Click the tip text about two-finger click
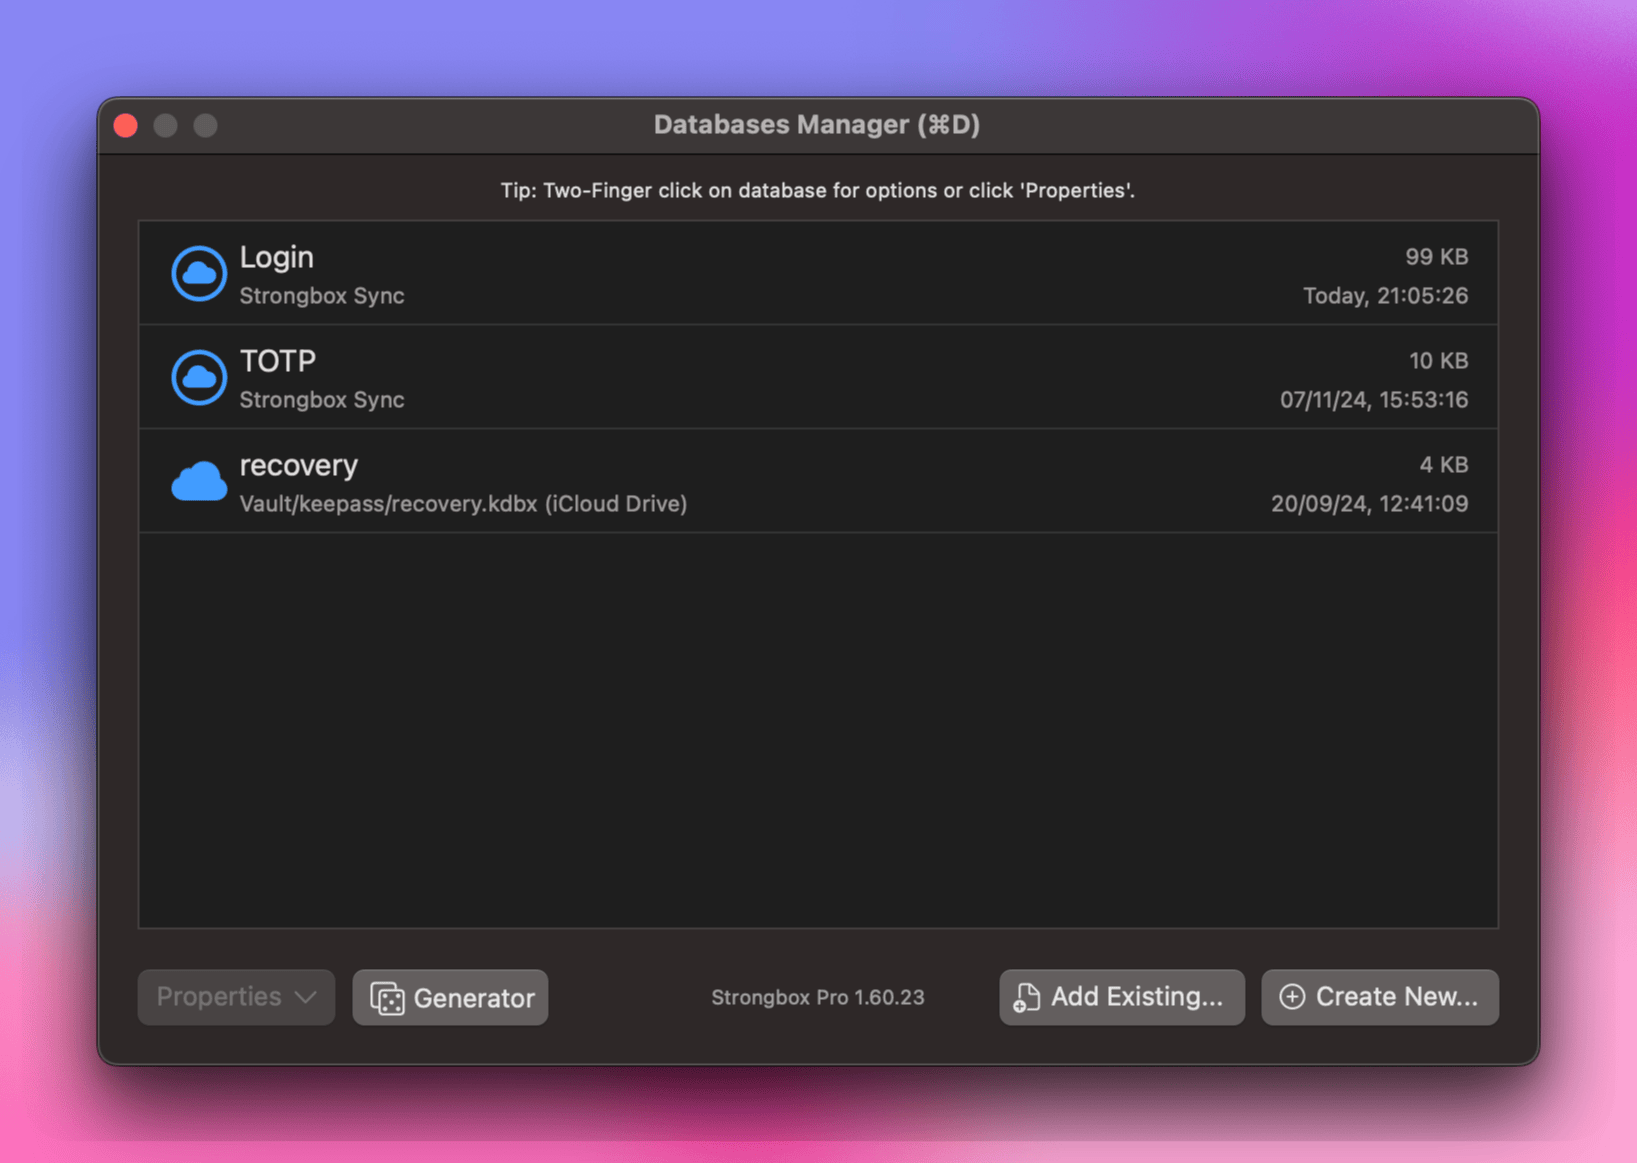 pyautogui.click(x=817, y=190)
